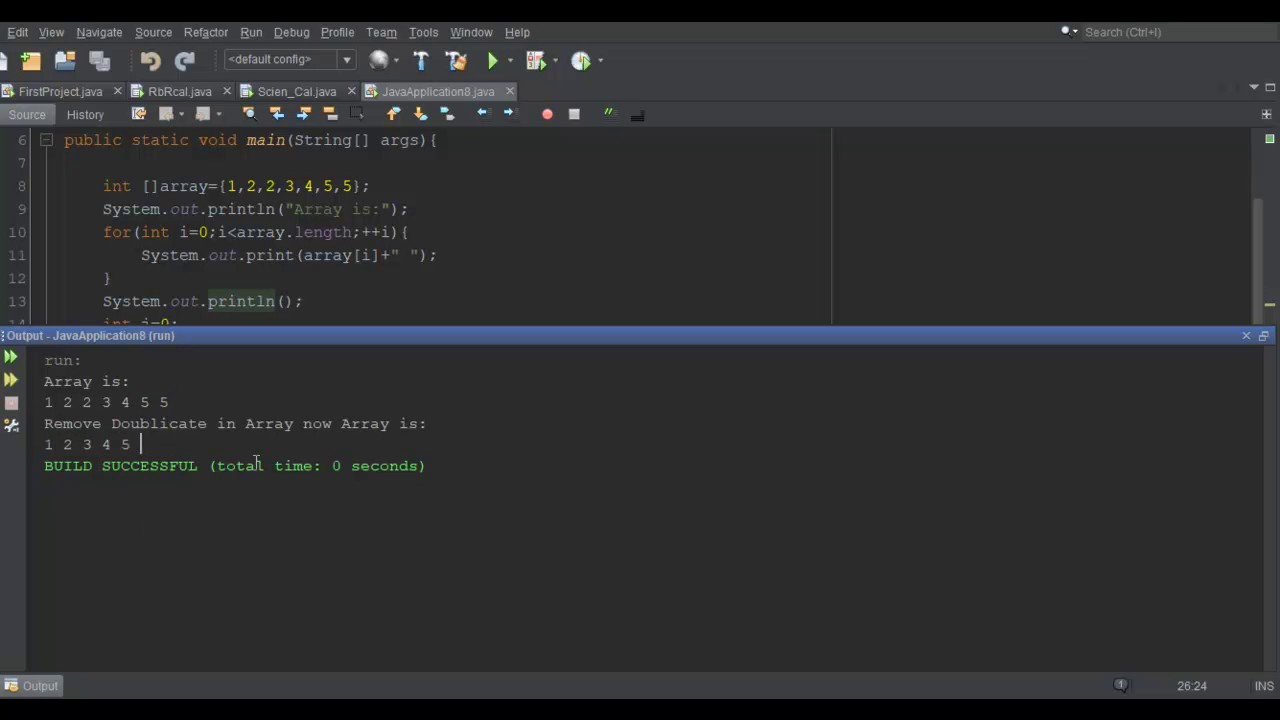Toggle rectangular selection icon
This screenshot has height=720, width=1280.
pos(357,114)
